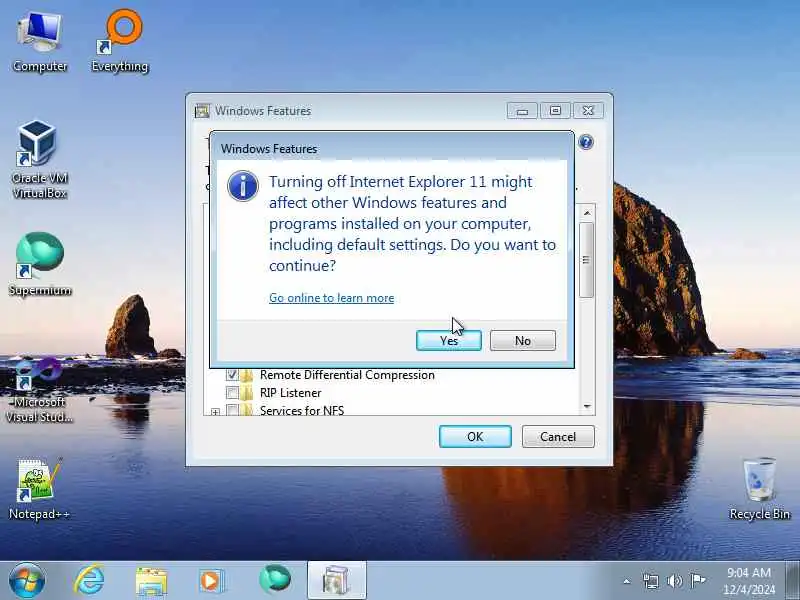Open the Windows Start button
800x600 pixels.
(27, 581)
